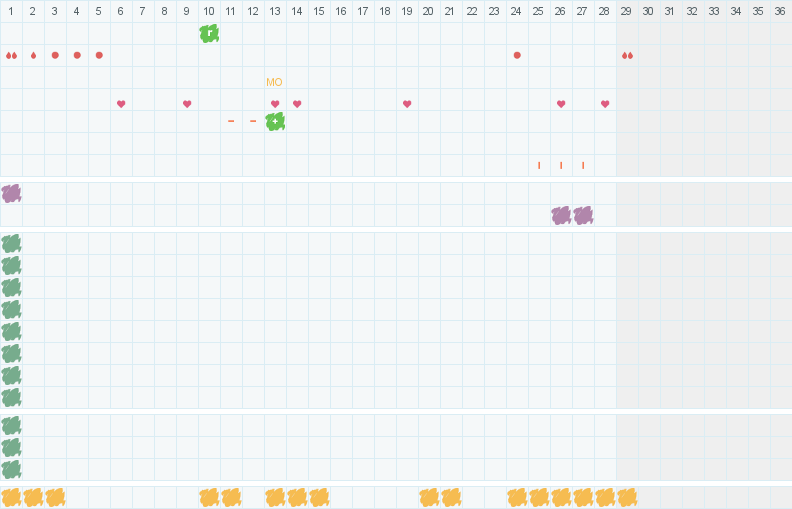Click the heart icon on day 28
Image resolution: width=792 pixels, height=509 pixels.
[605, 104]
